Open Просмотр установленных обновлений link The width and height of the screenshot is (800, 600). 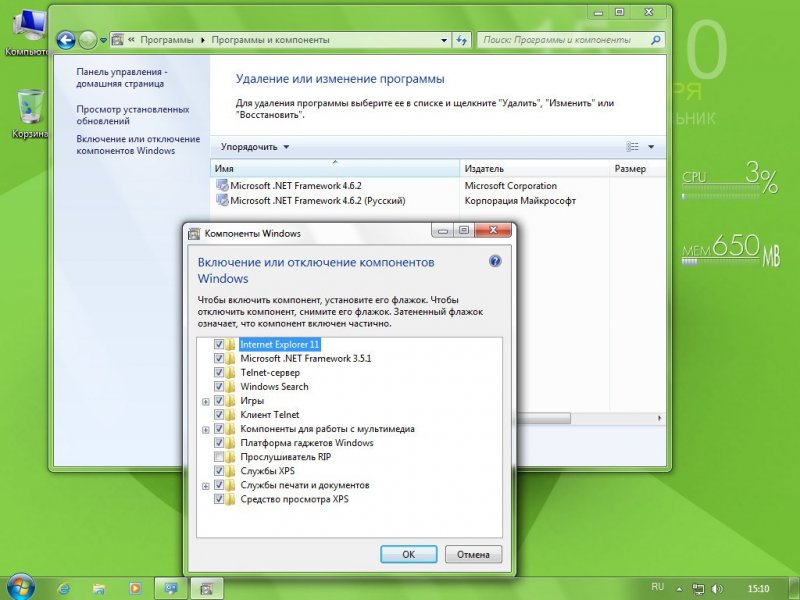pyautogui.click(x=133, y=115)
